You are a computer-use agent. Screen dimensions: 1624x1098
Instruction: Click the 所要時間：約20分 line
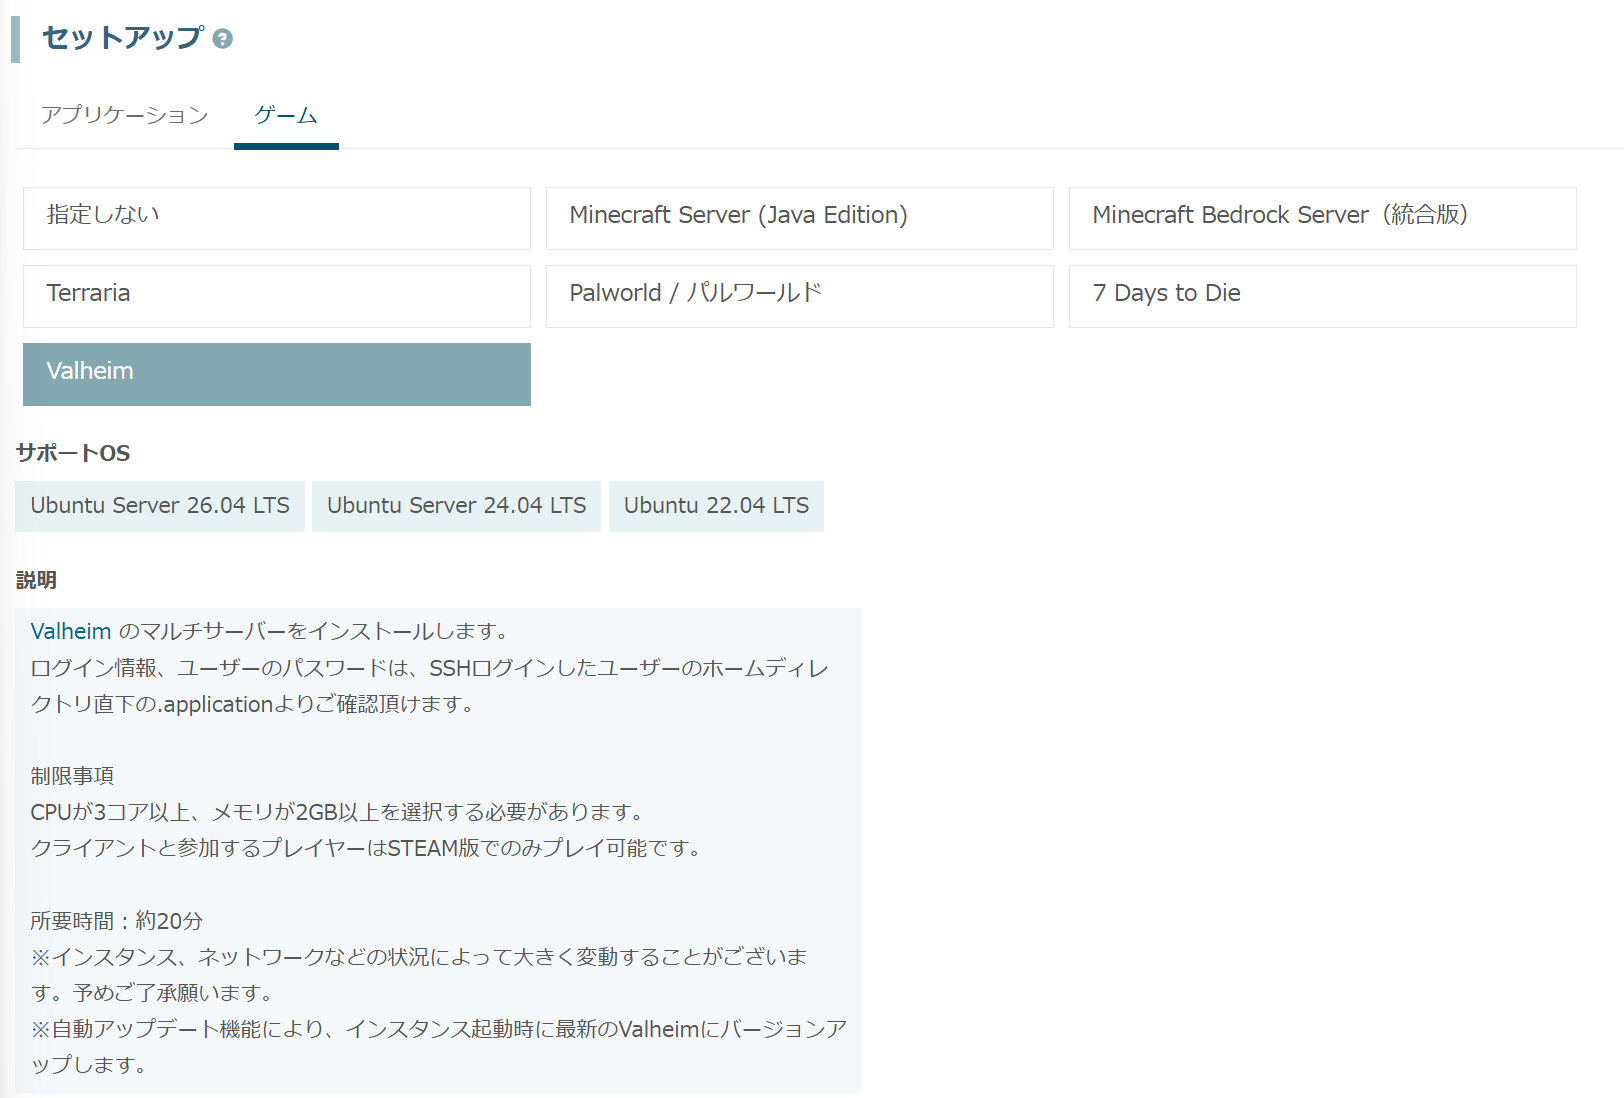tap(117, 921)
